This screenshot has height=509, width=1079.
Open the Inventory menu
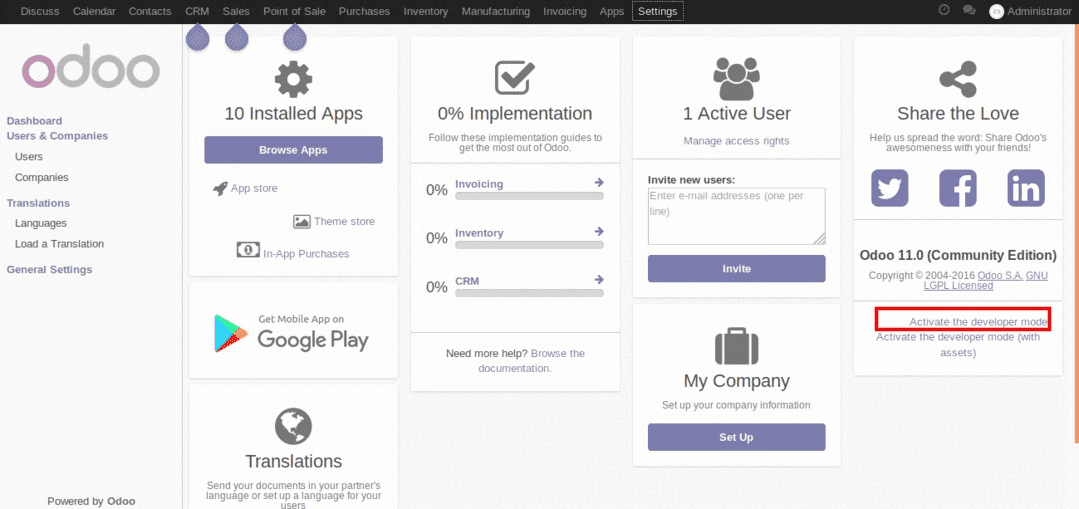(426, 11)
